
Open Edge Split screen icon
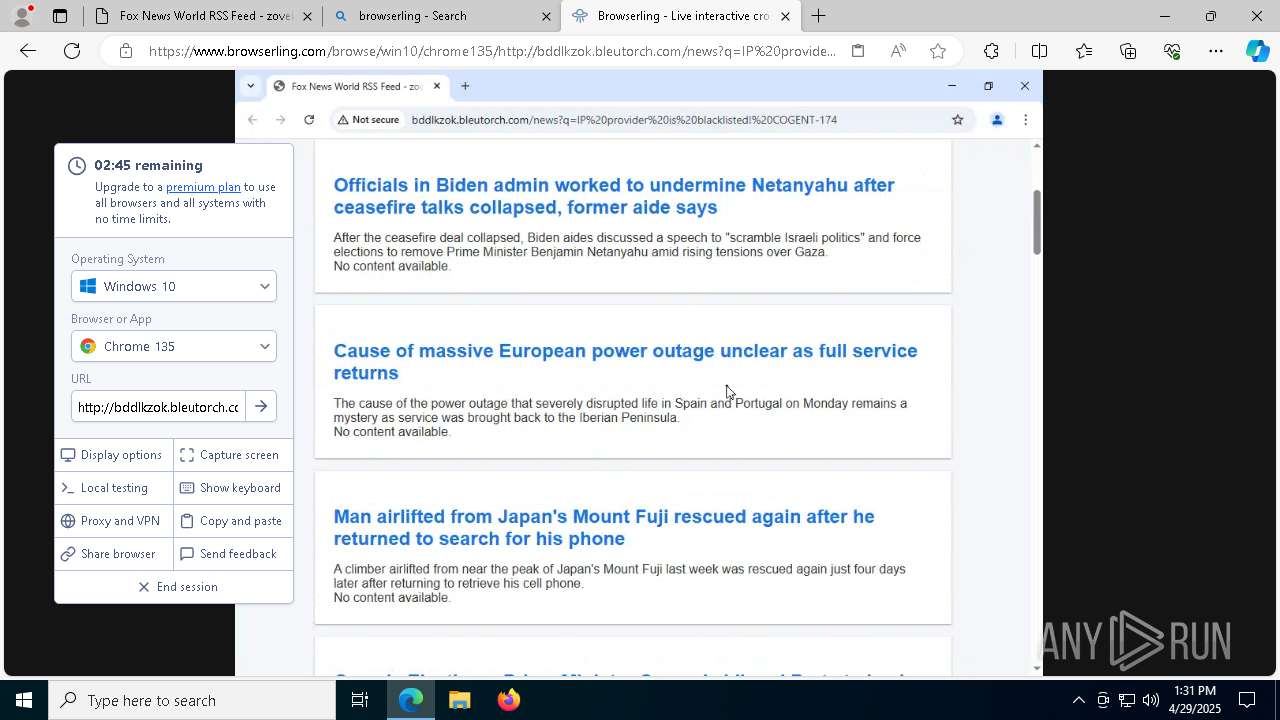(x=1039, y=51)
